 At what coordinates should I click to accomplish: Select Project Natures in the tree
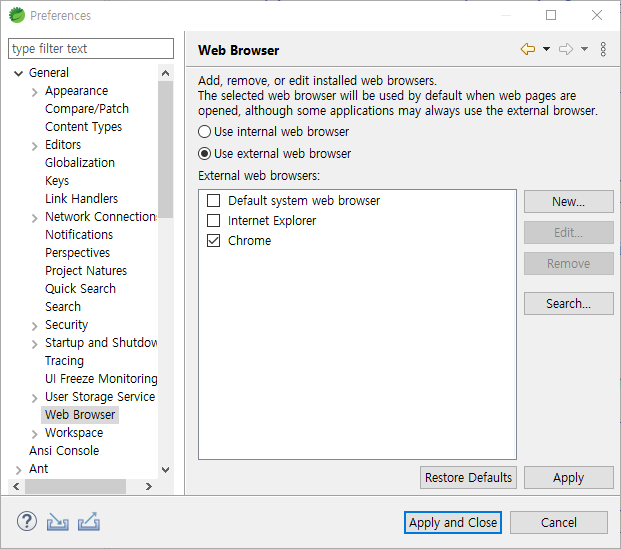point(86,271)
